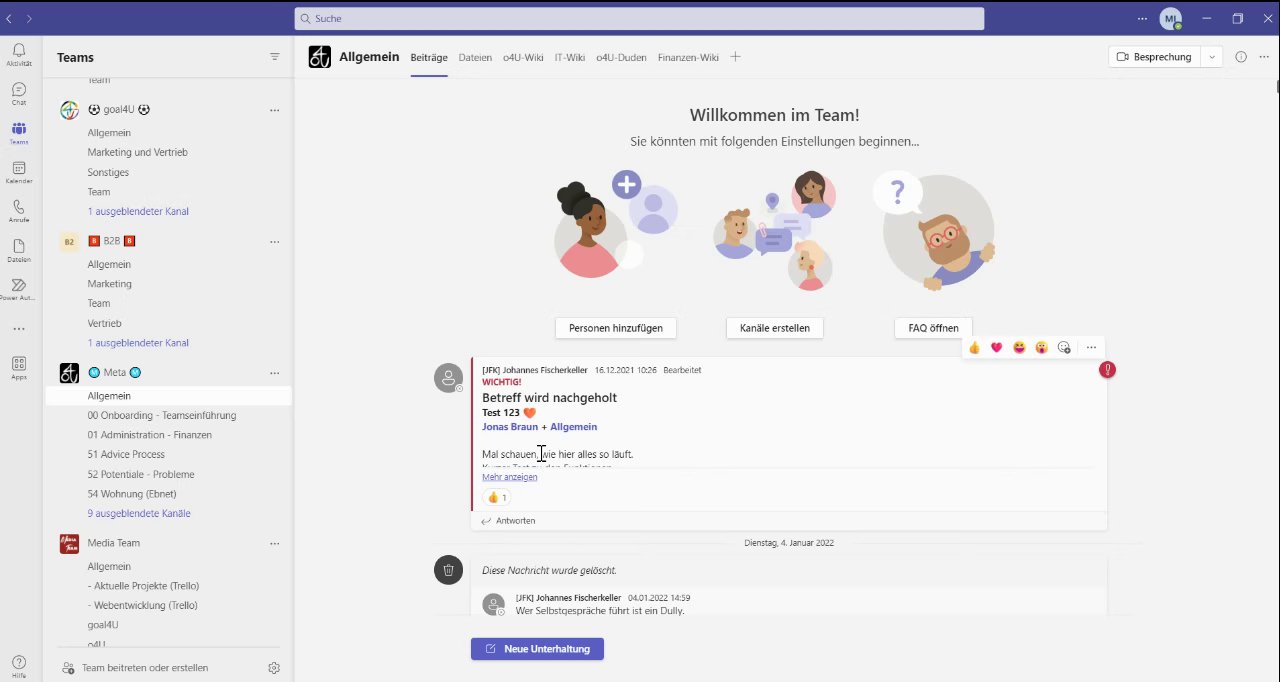Viewport: 1280px width, 682px height.
Task: Open more reactions picker icon
Action: coord(1064,347)
